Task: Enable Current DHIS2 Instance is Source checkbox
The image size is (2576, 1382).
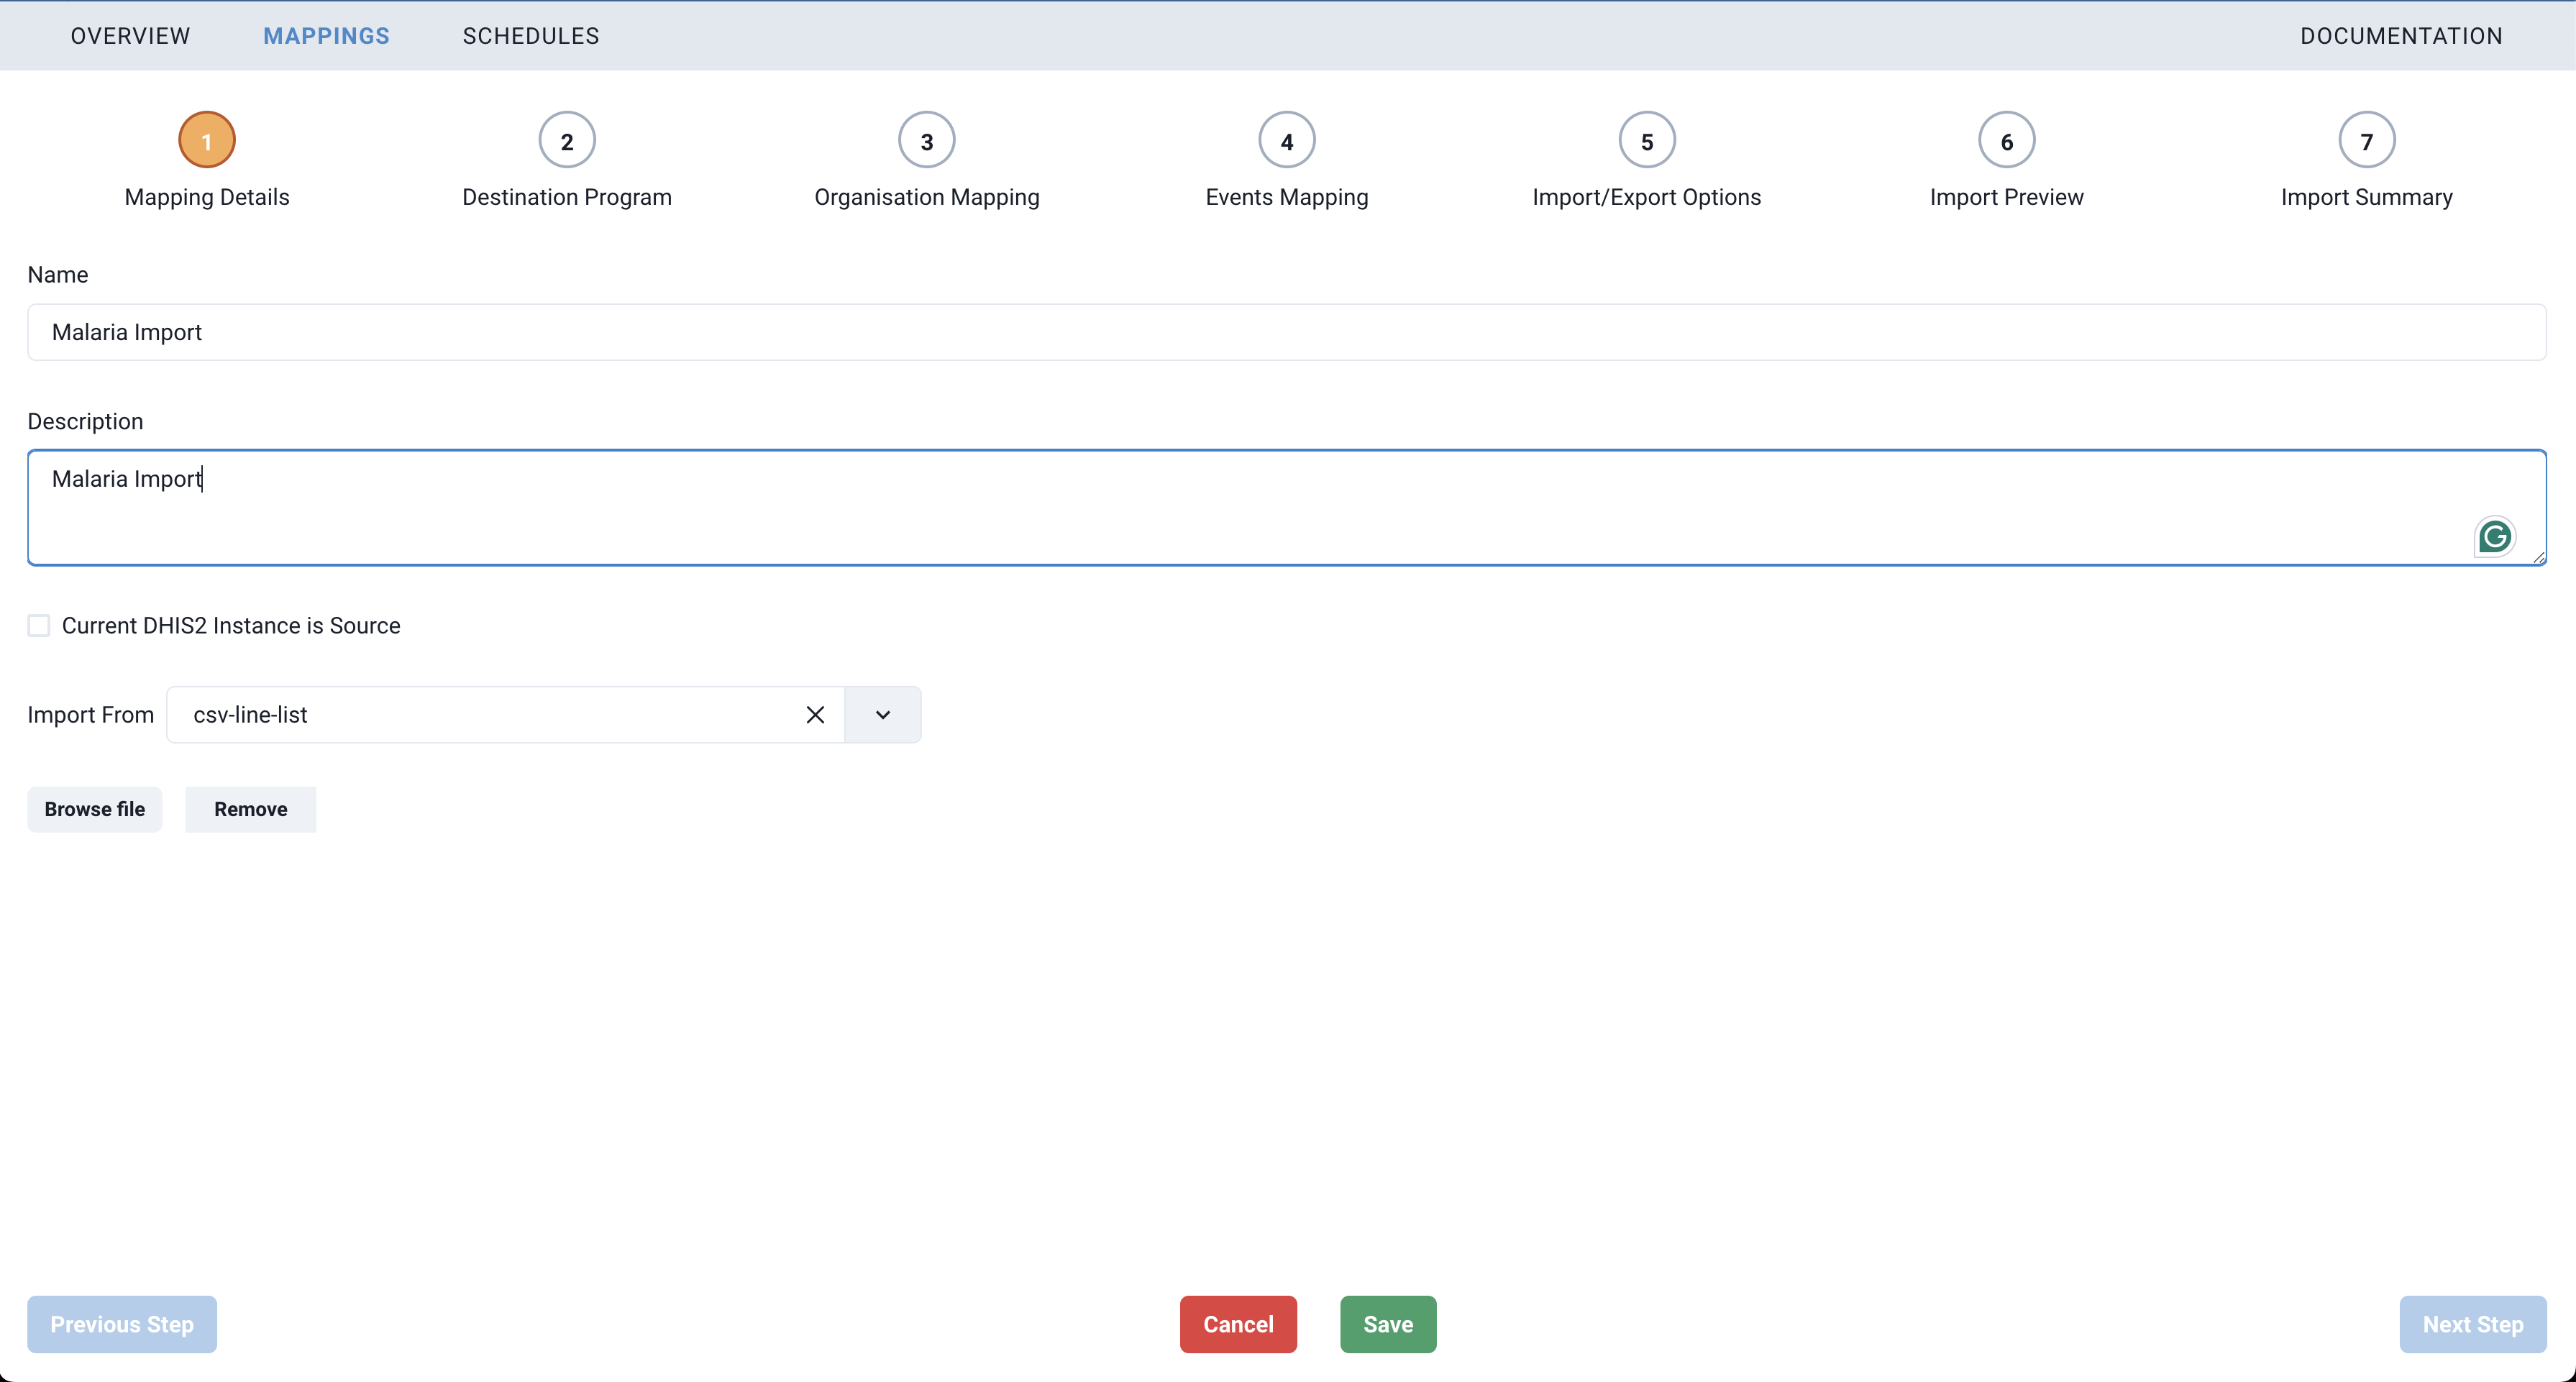Action: point(39,626)
